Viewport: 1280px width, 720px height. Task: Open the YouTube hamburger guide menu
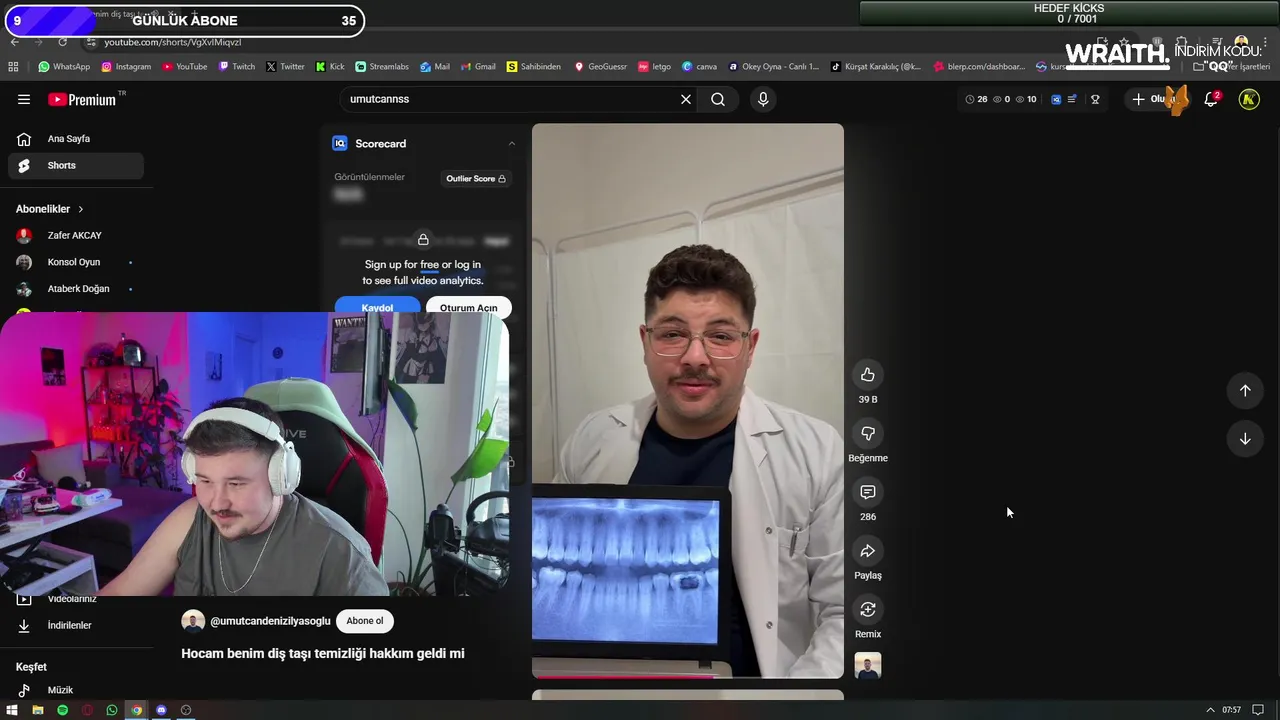(x=24, y=99)
